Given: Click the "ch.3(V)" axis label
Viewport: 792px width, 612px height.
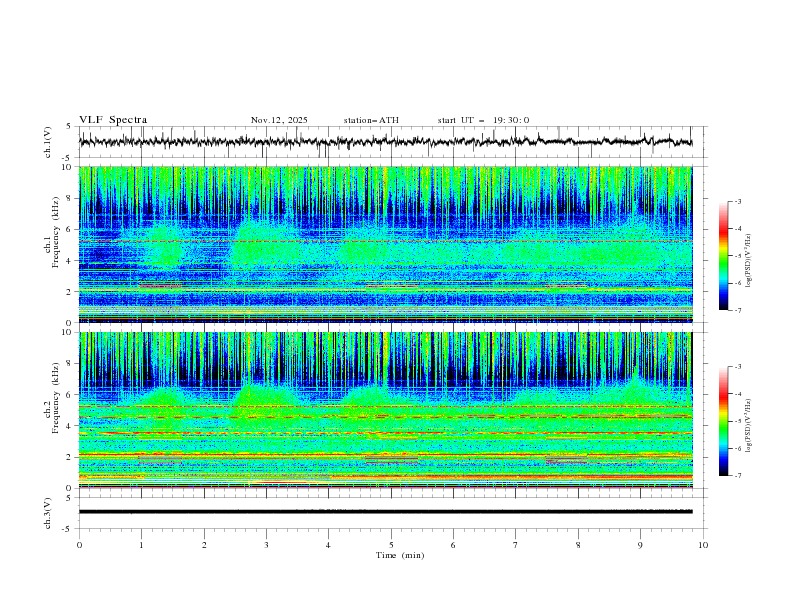Looking at the screenshot, I should (x=48, y=513).
